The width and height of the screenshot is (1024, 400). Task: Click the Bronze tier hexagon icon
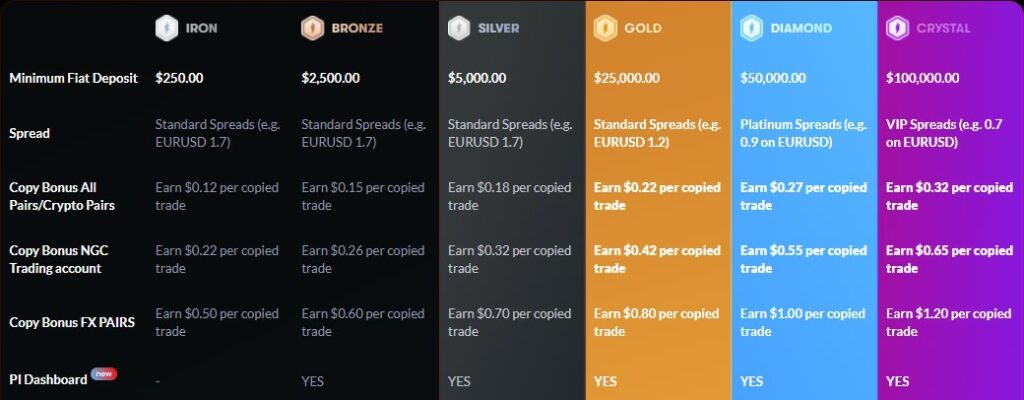[313, 29]
